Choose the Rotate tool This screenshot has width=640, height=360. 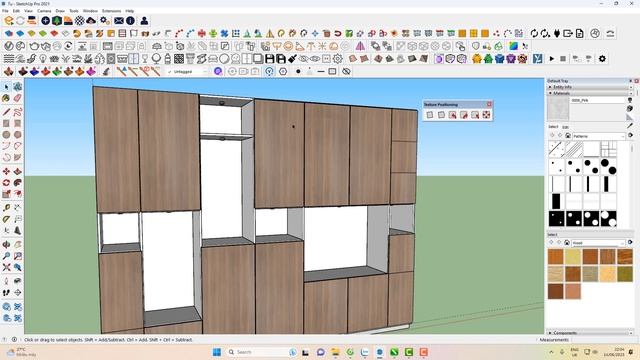click(6, 183)
